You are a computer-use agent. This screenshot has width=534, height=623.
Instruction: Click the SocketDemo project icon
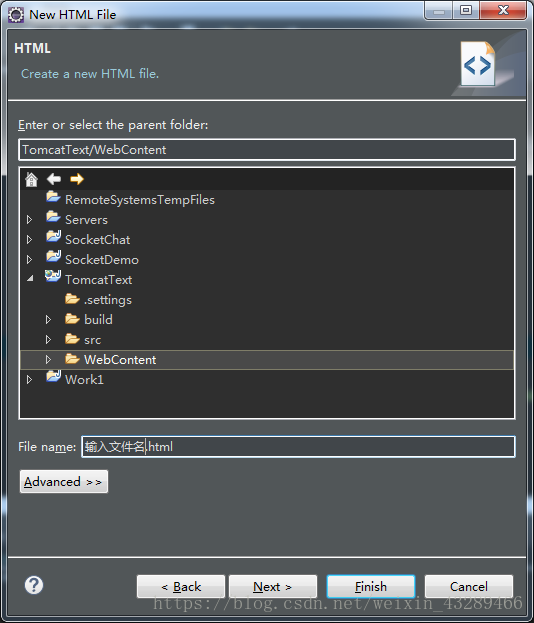tap(53, 256)
